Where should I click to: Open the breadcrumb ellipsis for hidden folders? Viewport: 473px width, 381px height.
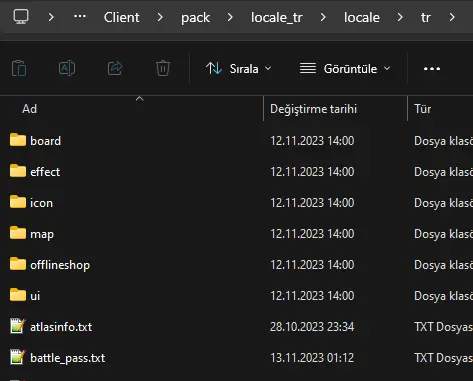pyautogui.click(x=80, y=16)
